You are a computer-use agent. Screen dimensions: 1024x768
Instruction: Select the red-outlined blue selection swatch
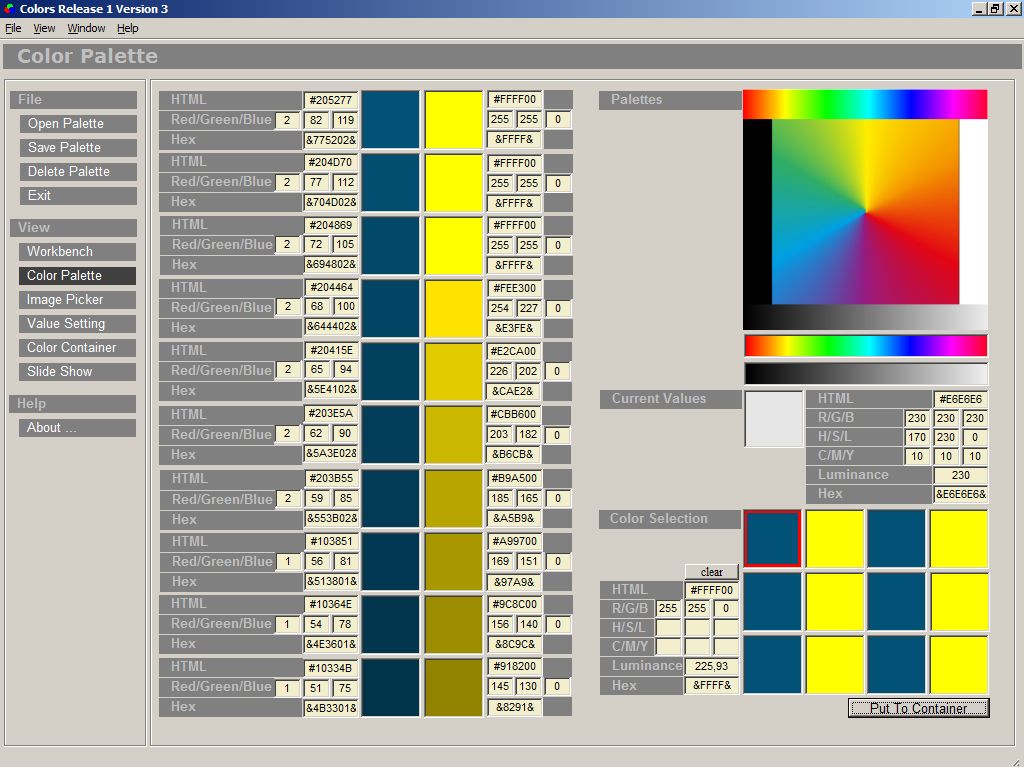coord(773,539)
